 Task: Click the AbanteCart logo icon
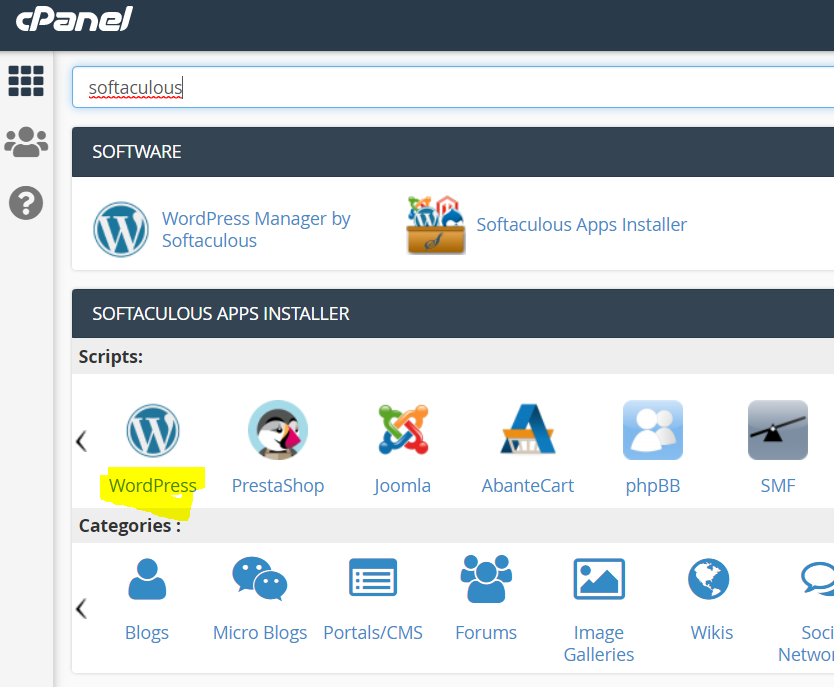528,429
